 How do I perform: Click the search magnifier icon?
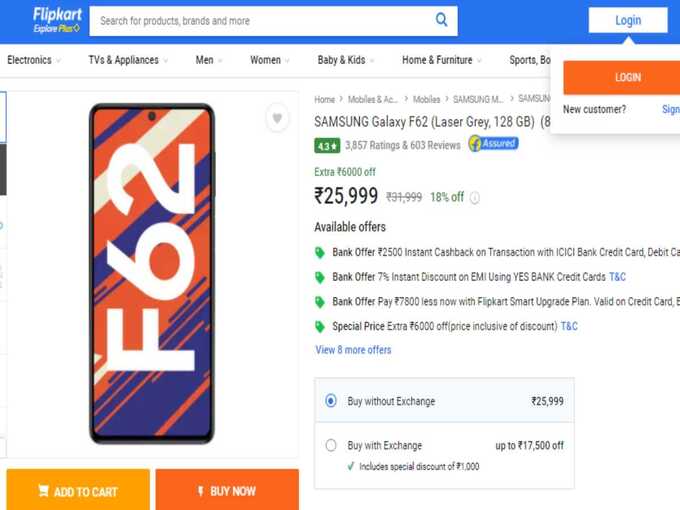441,20
